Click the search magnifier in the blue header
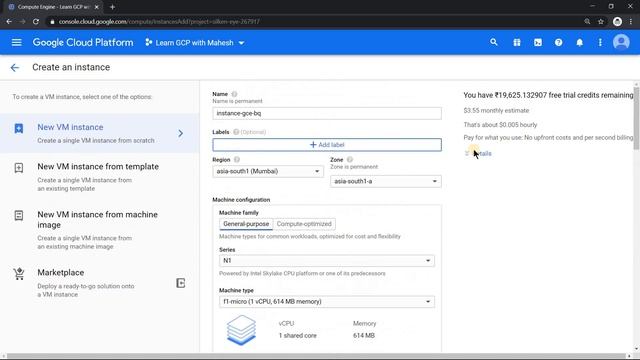Viewport: 640px width, 360px height. pyautogui.click(x=494, y=42)
